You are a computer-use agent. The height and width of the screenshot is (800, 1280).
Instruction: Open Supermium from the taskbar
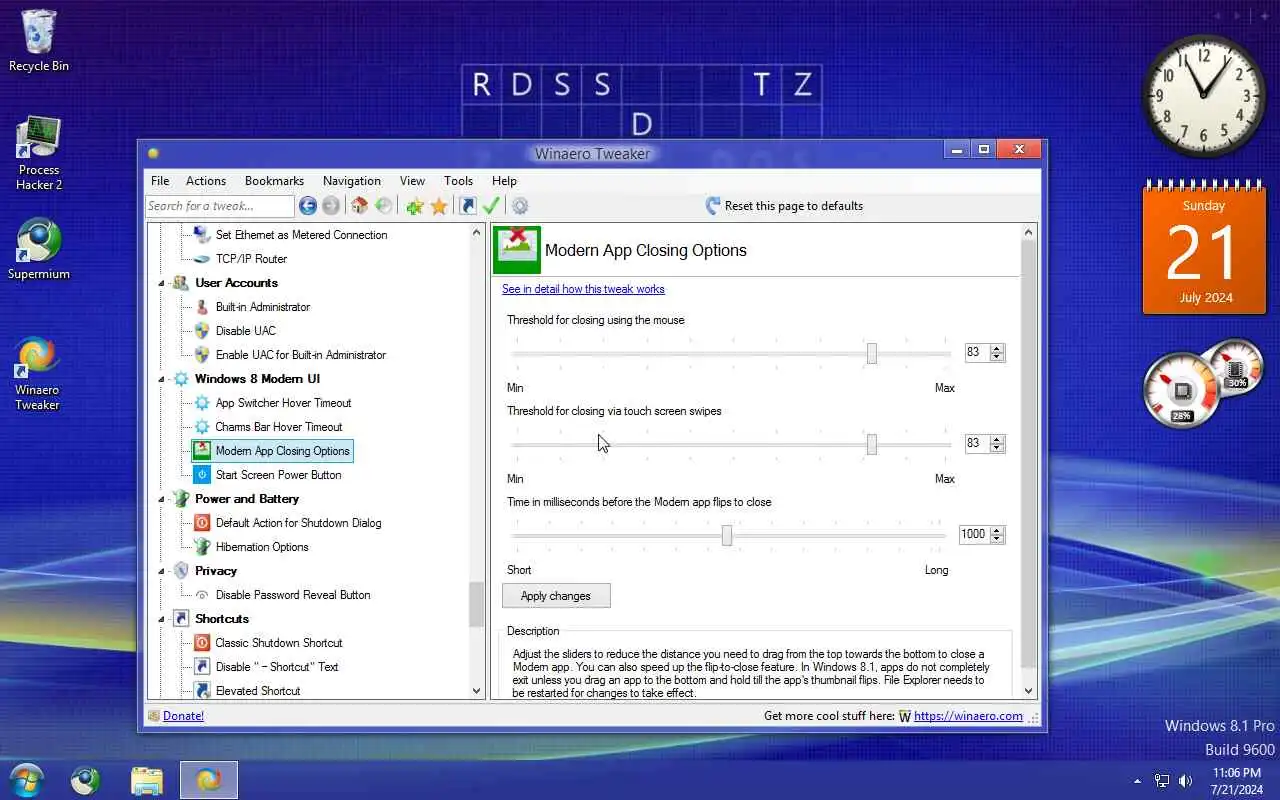coord(86,780)
